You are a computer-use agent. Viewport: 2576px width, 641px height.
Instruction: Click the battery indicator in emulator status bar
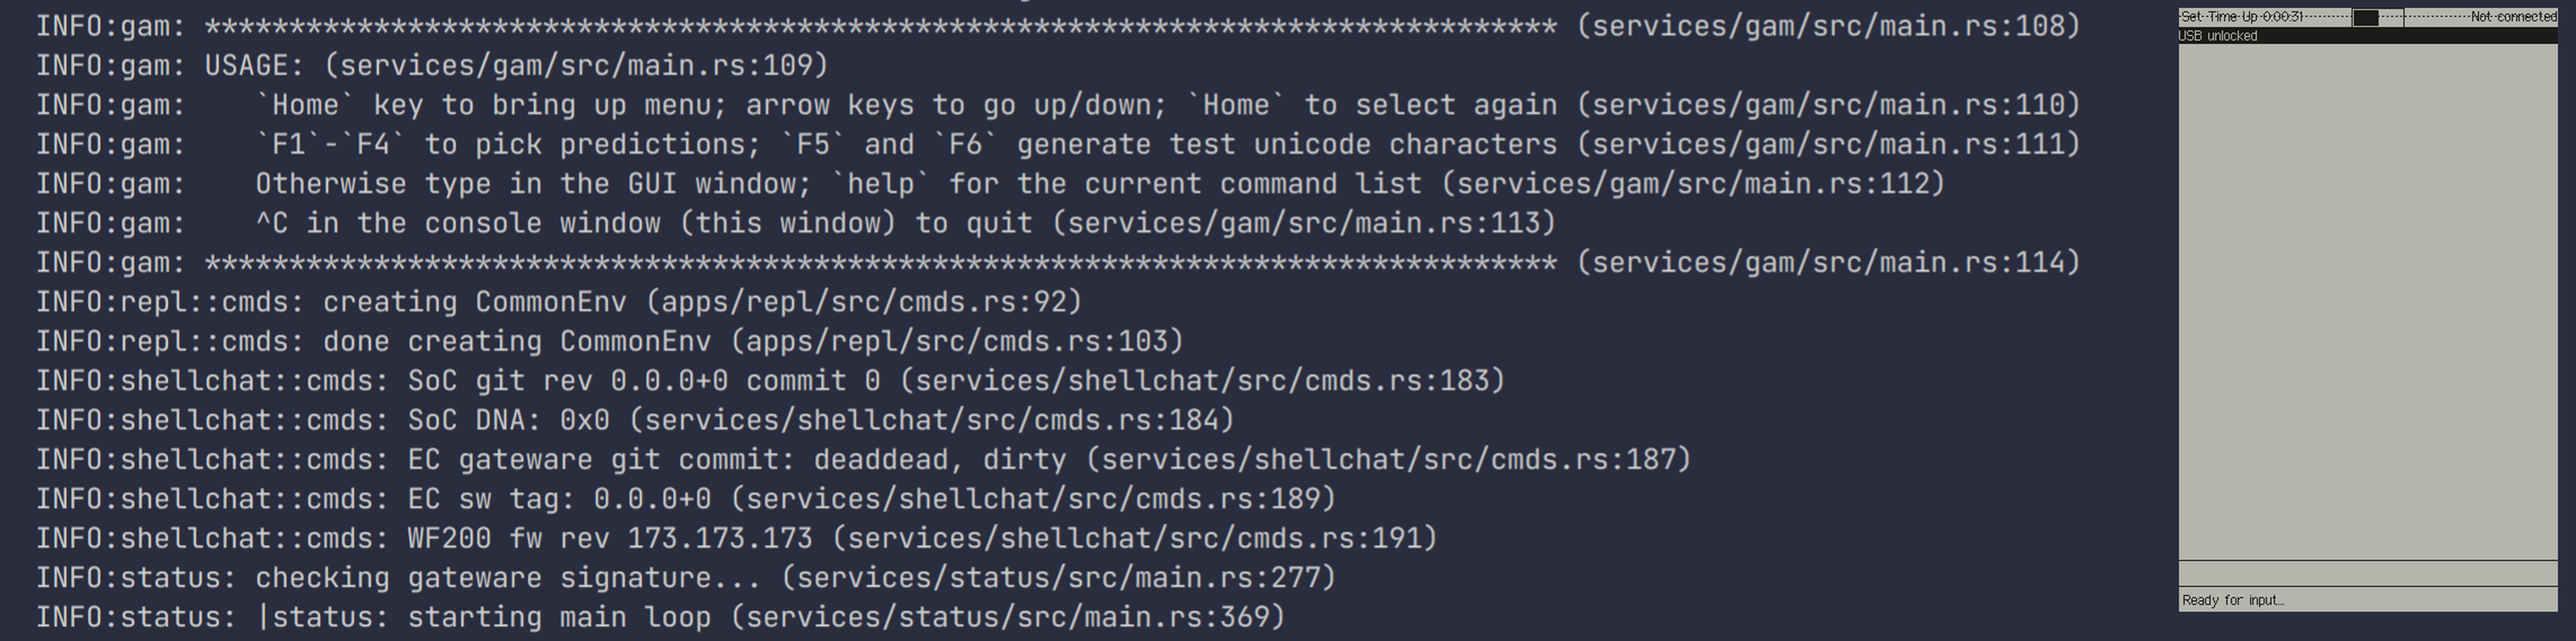[x=2365, y=17]
